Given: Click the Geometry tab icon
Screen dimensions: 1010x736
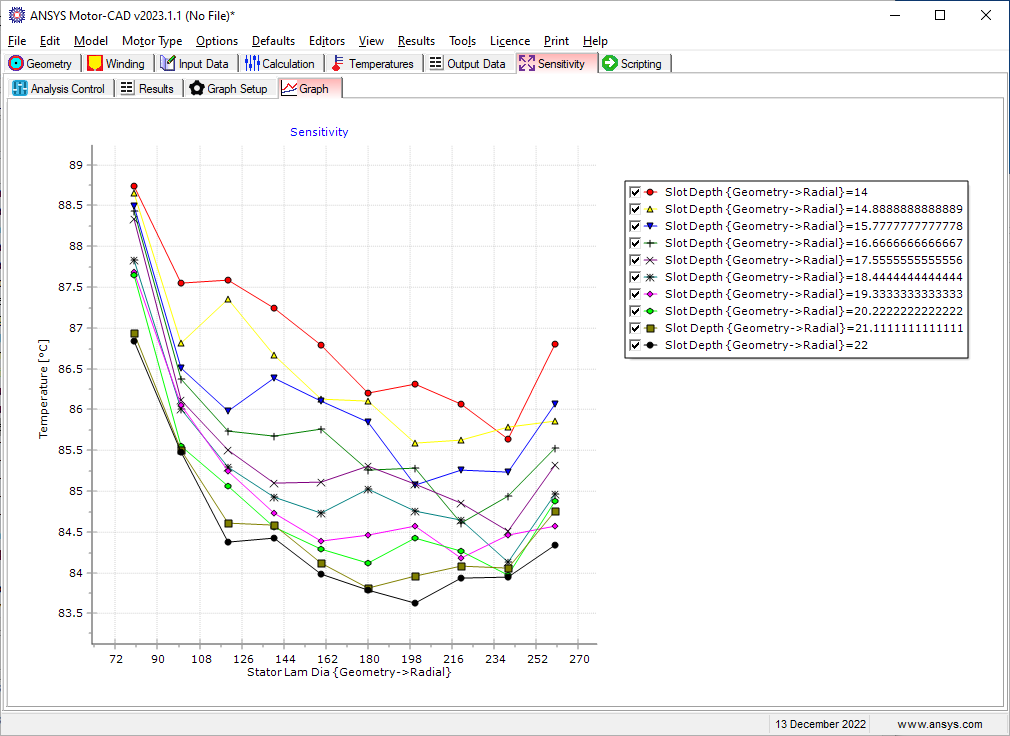Looking at the screenshot, I should [x=16, y=63].
